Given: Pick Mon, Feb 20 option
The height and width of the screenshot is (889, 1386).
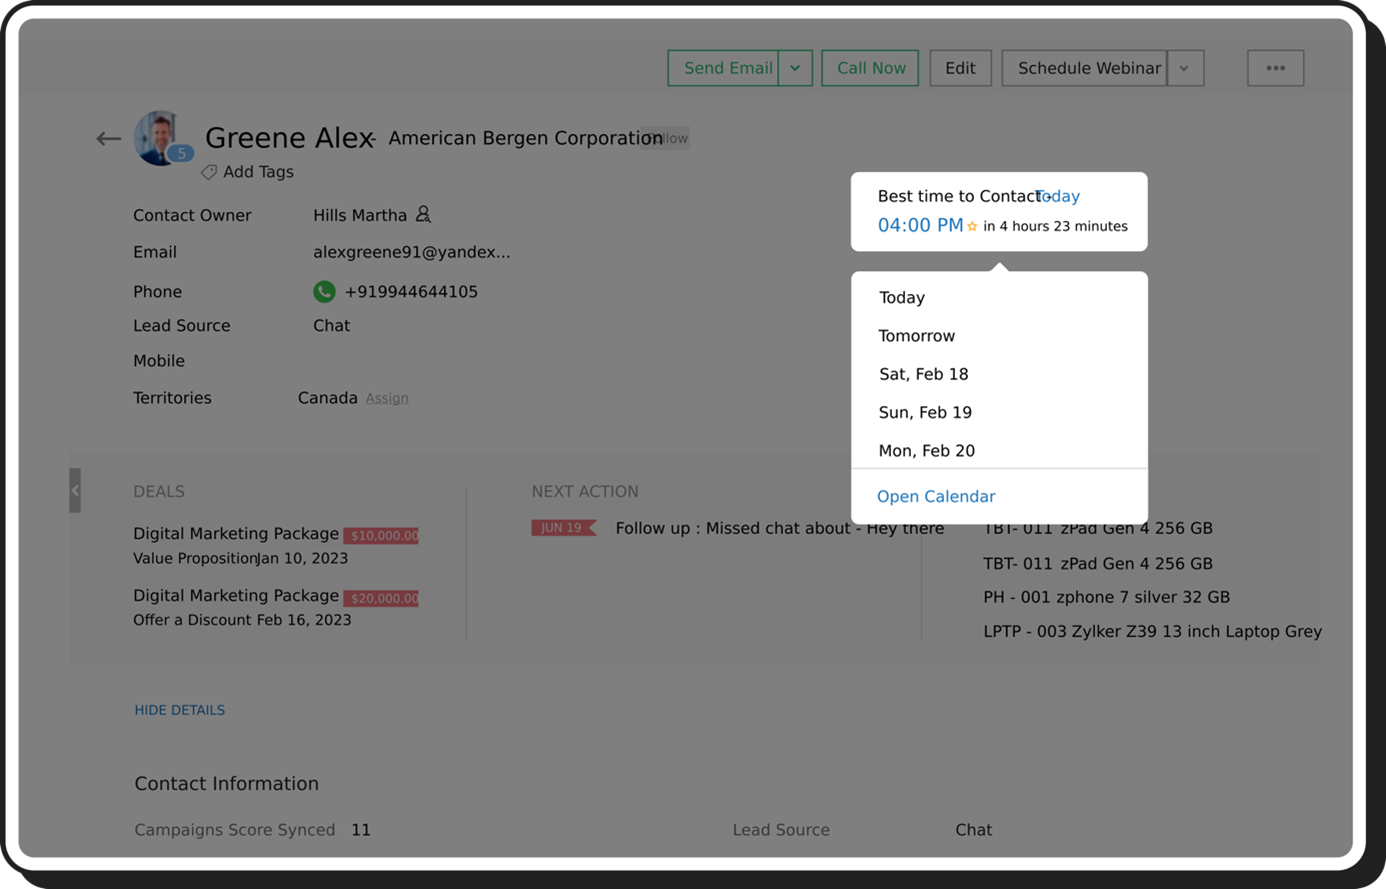Looking at the screenshot, I should (x=926, y=451).
